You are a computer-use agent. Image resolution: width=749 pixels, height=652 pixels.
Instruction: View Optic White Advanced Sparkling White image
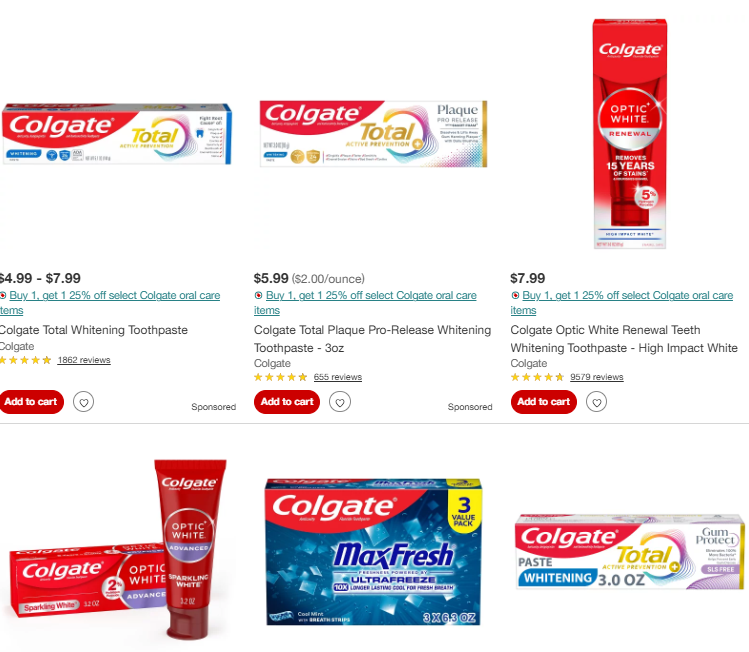click(118, 549)
